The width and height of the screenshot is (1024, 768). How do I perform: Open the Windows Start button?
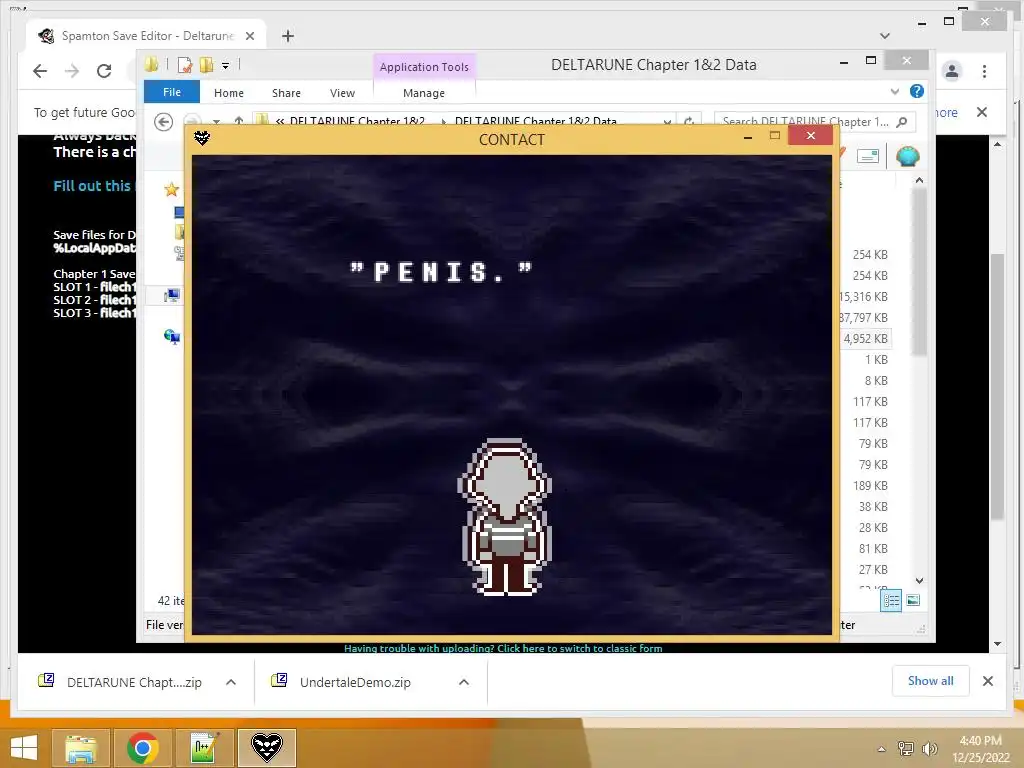click(24, 748)
